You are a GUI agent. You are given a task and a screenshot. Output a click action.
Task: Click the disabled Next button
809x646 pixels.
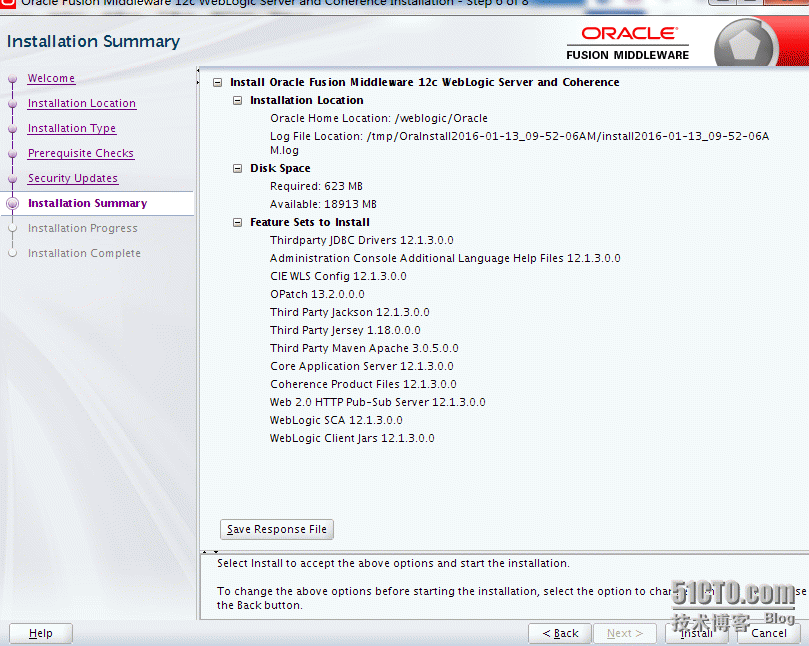pos(625,633)
